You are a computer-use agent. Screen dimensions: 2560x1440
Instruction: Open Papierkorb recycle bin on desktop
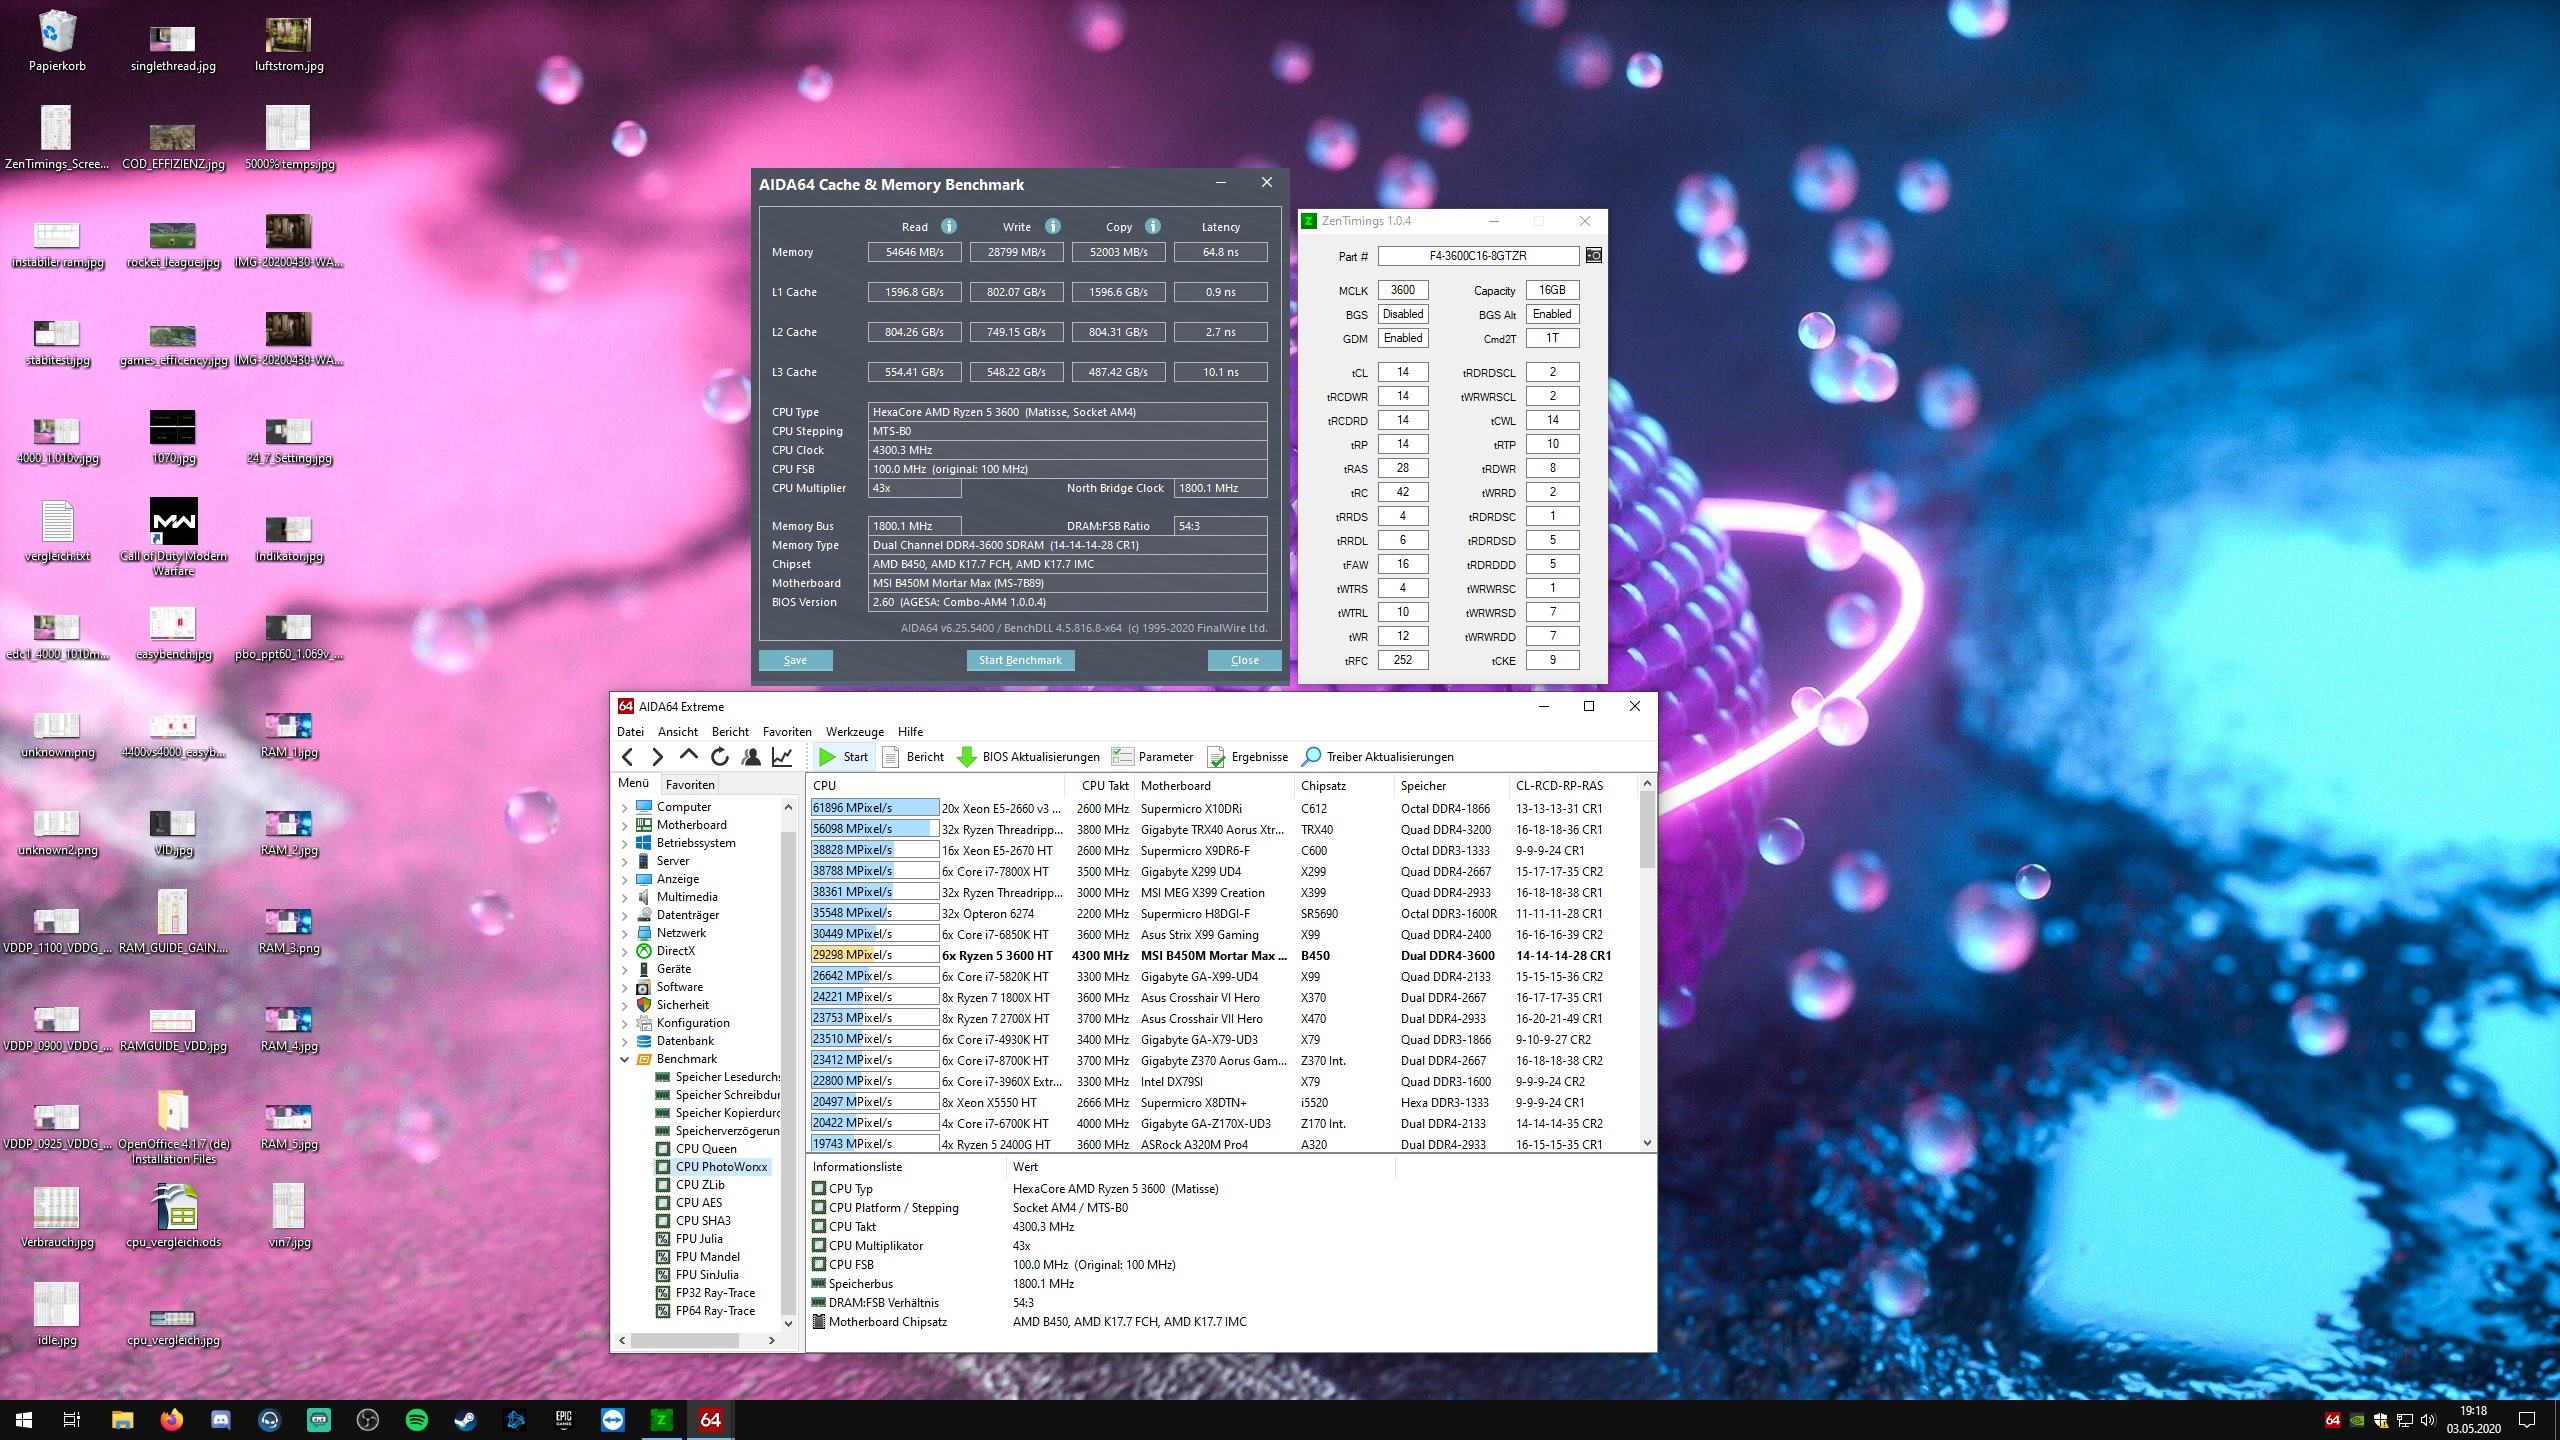57,42
